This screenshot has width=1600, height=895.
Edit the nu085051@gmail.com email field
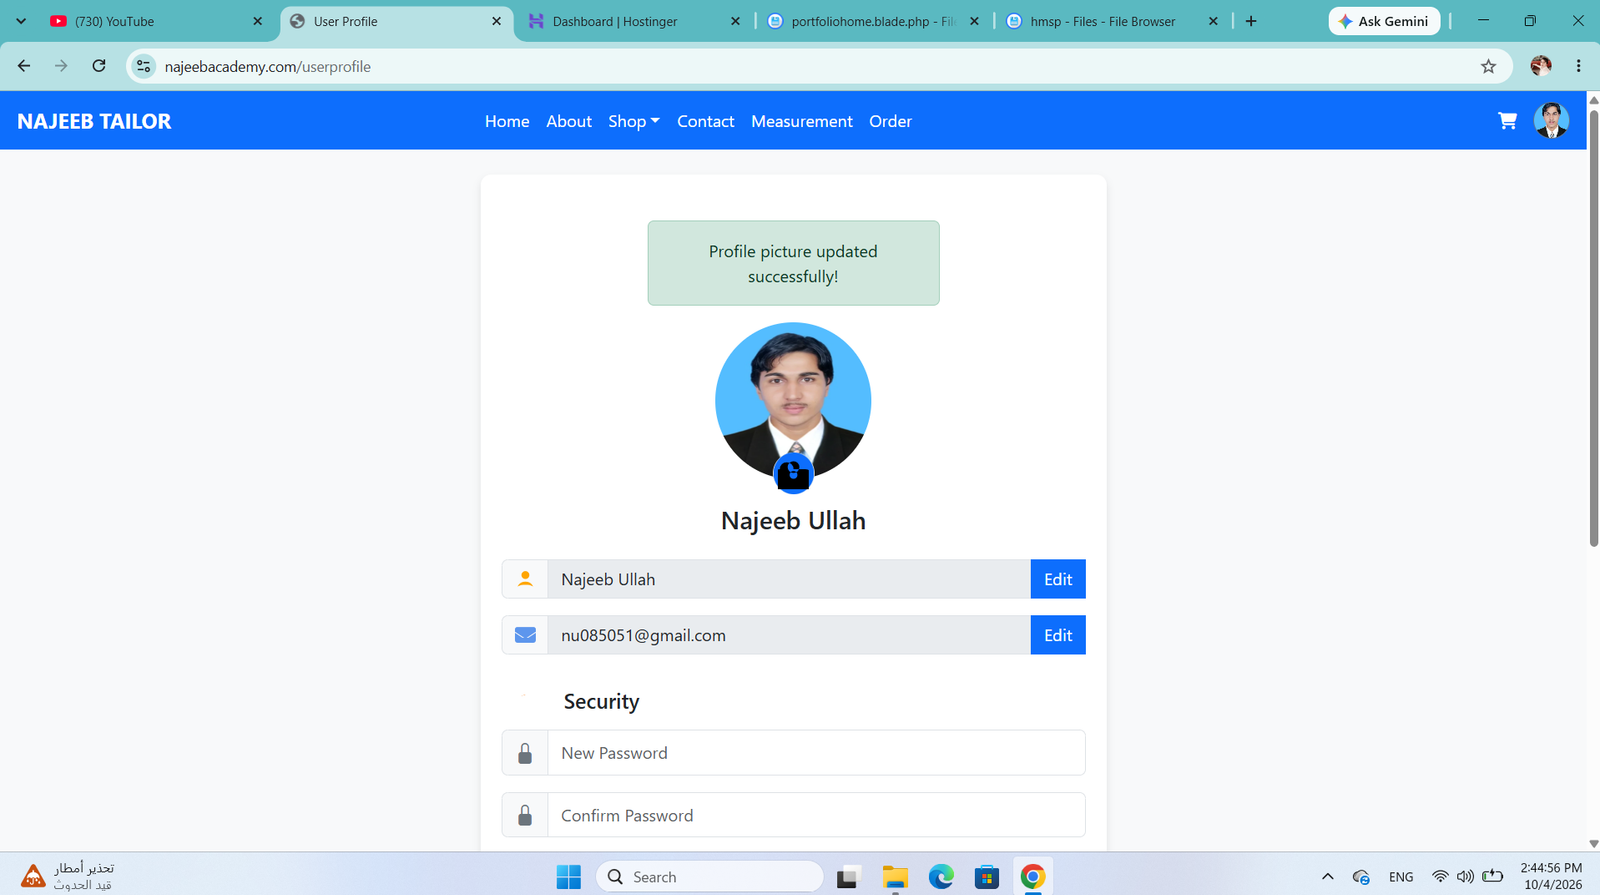pyautogui.click(x=1058, y=635)
